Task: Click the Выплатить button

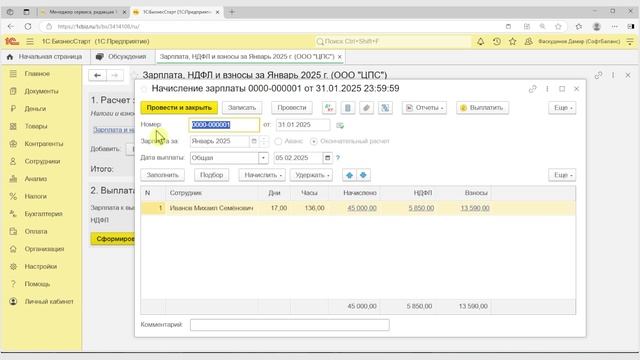Action: tap(482, 108)
